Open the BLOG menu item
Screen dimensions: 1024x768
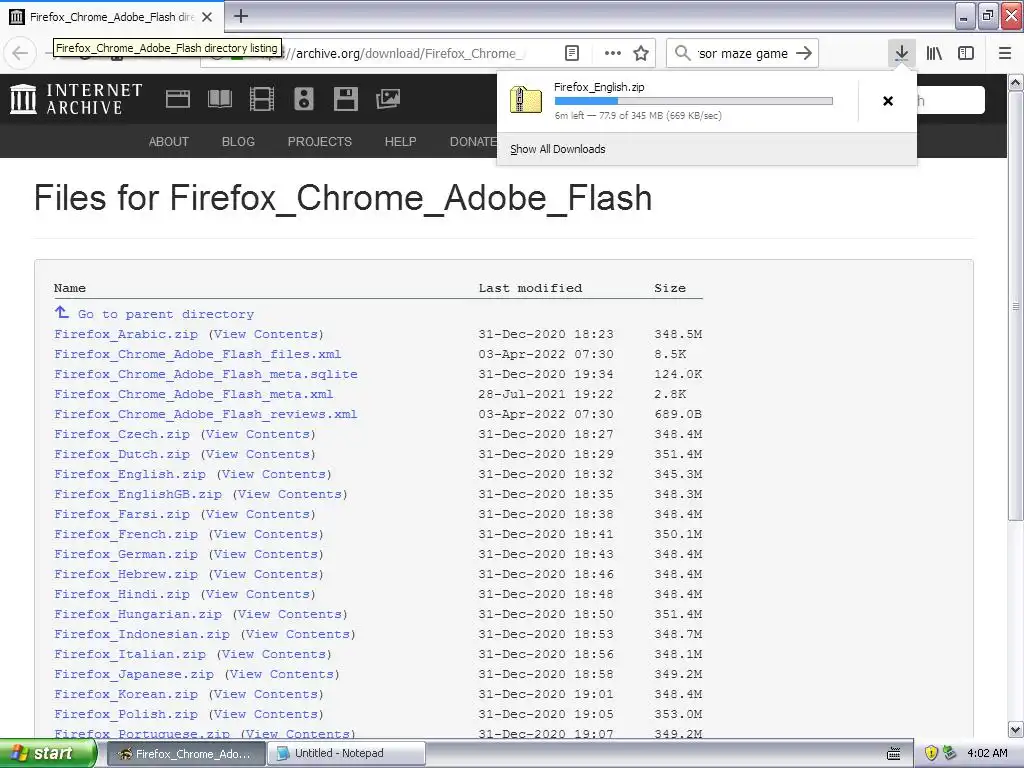[x=238, y=142]
